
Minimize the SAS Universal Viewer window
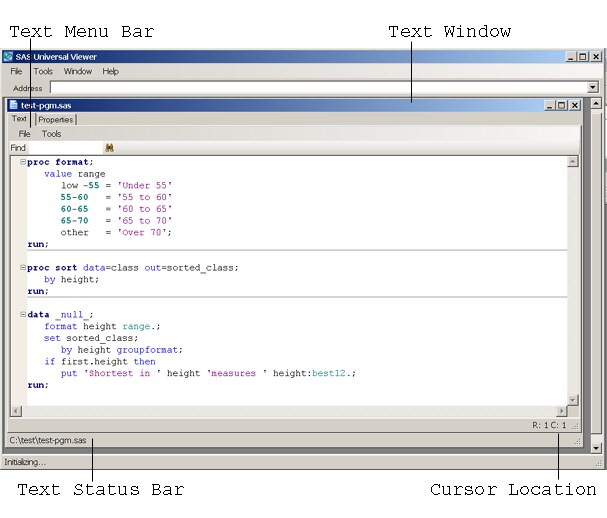pos(571,57)
